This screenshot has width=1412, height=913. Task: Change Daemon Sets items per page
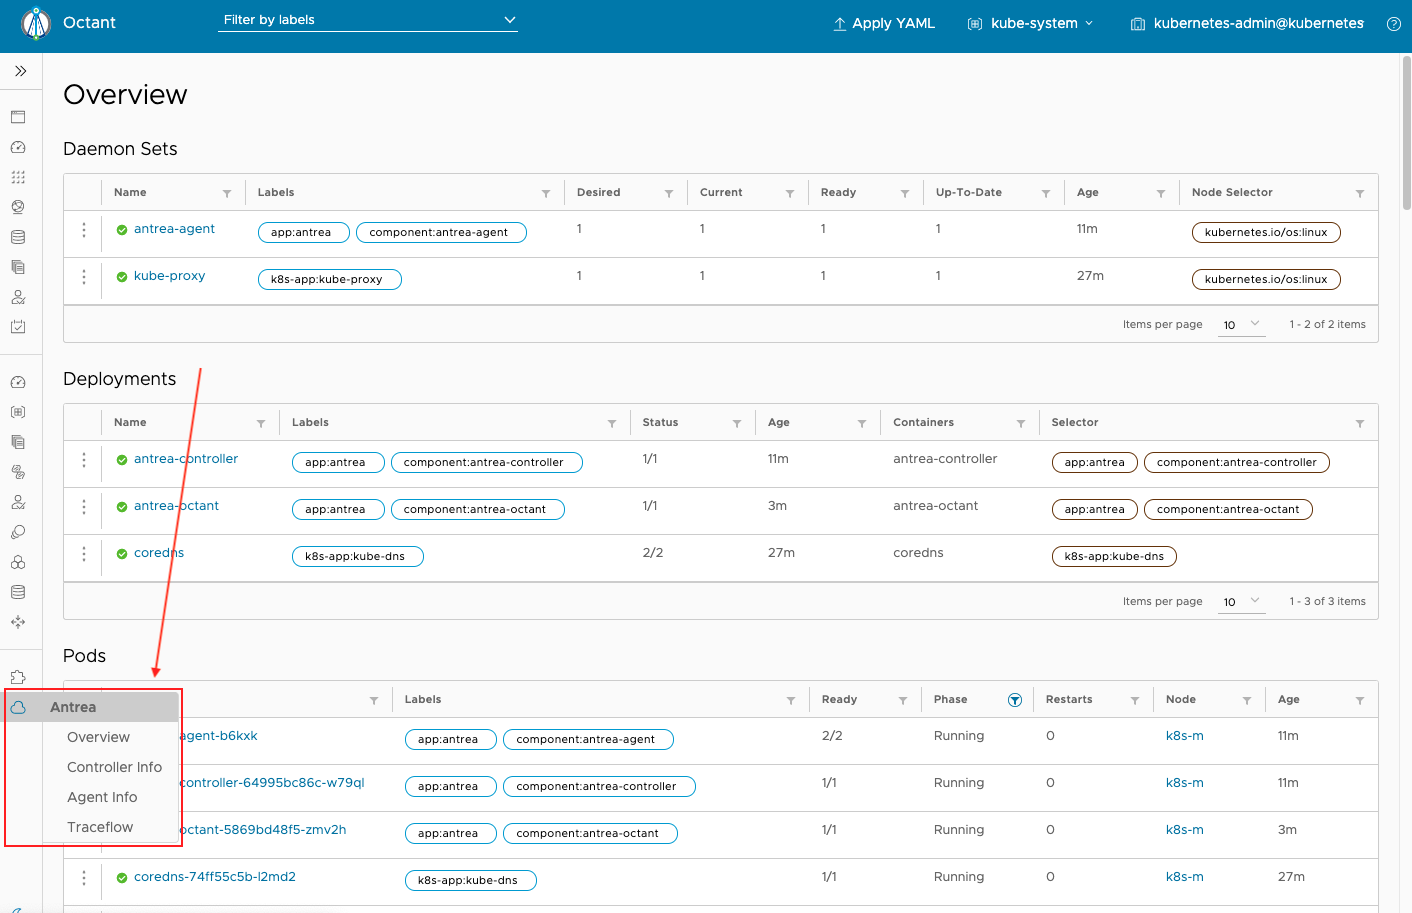(x=1241, y=324)
